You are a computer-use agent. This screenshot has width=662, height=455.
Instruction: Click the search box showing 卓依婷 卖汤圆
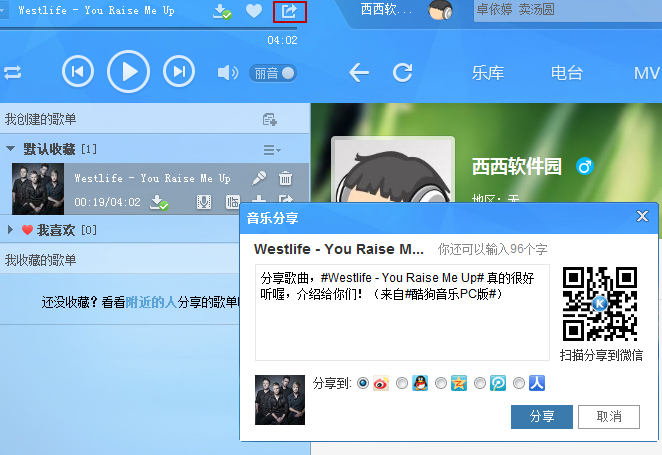click(568, 10)
